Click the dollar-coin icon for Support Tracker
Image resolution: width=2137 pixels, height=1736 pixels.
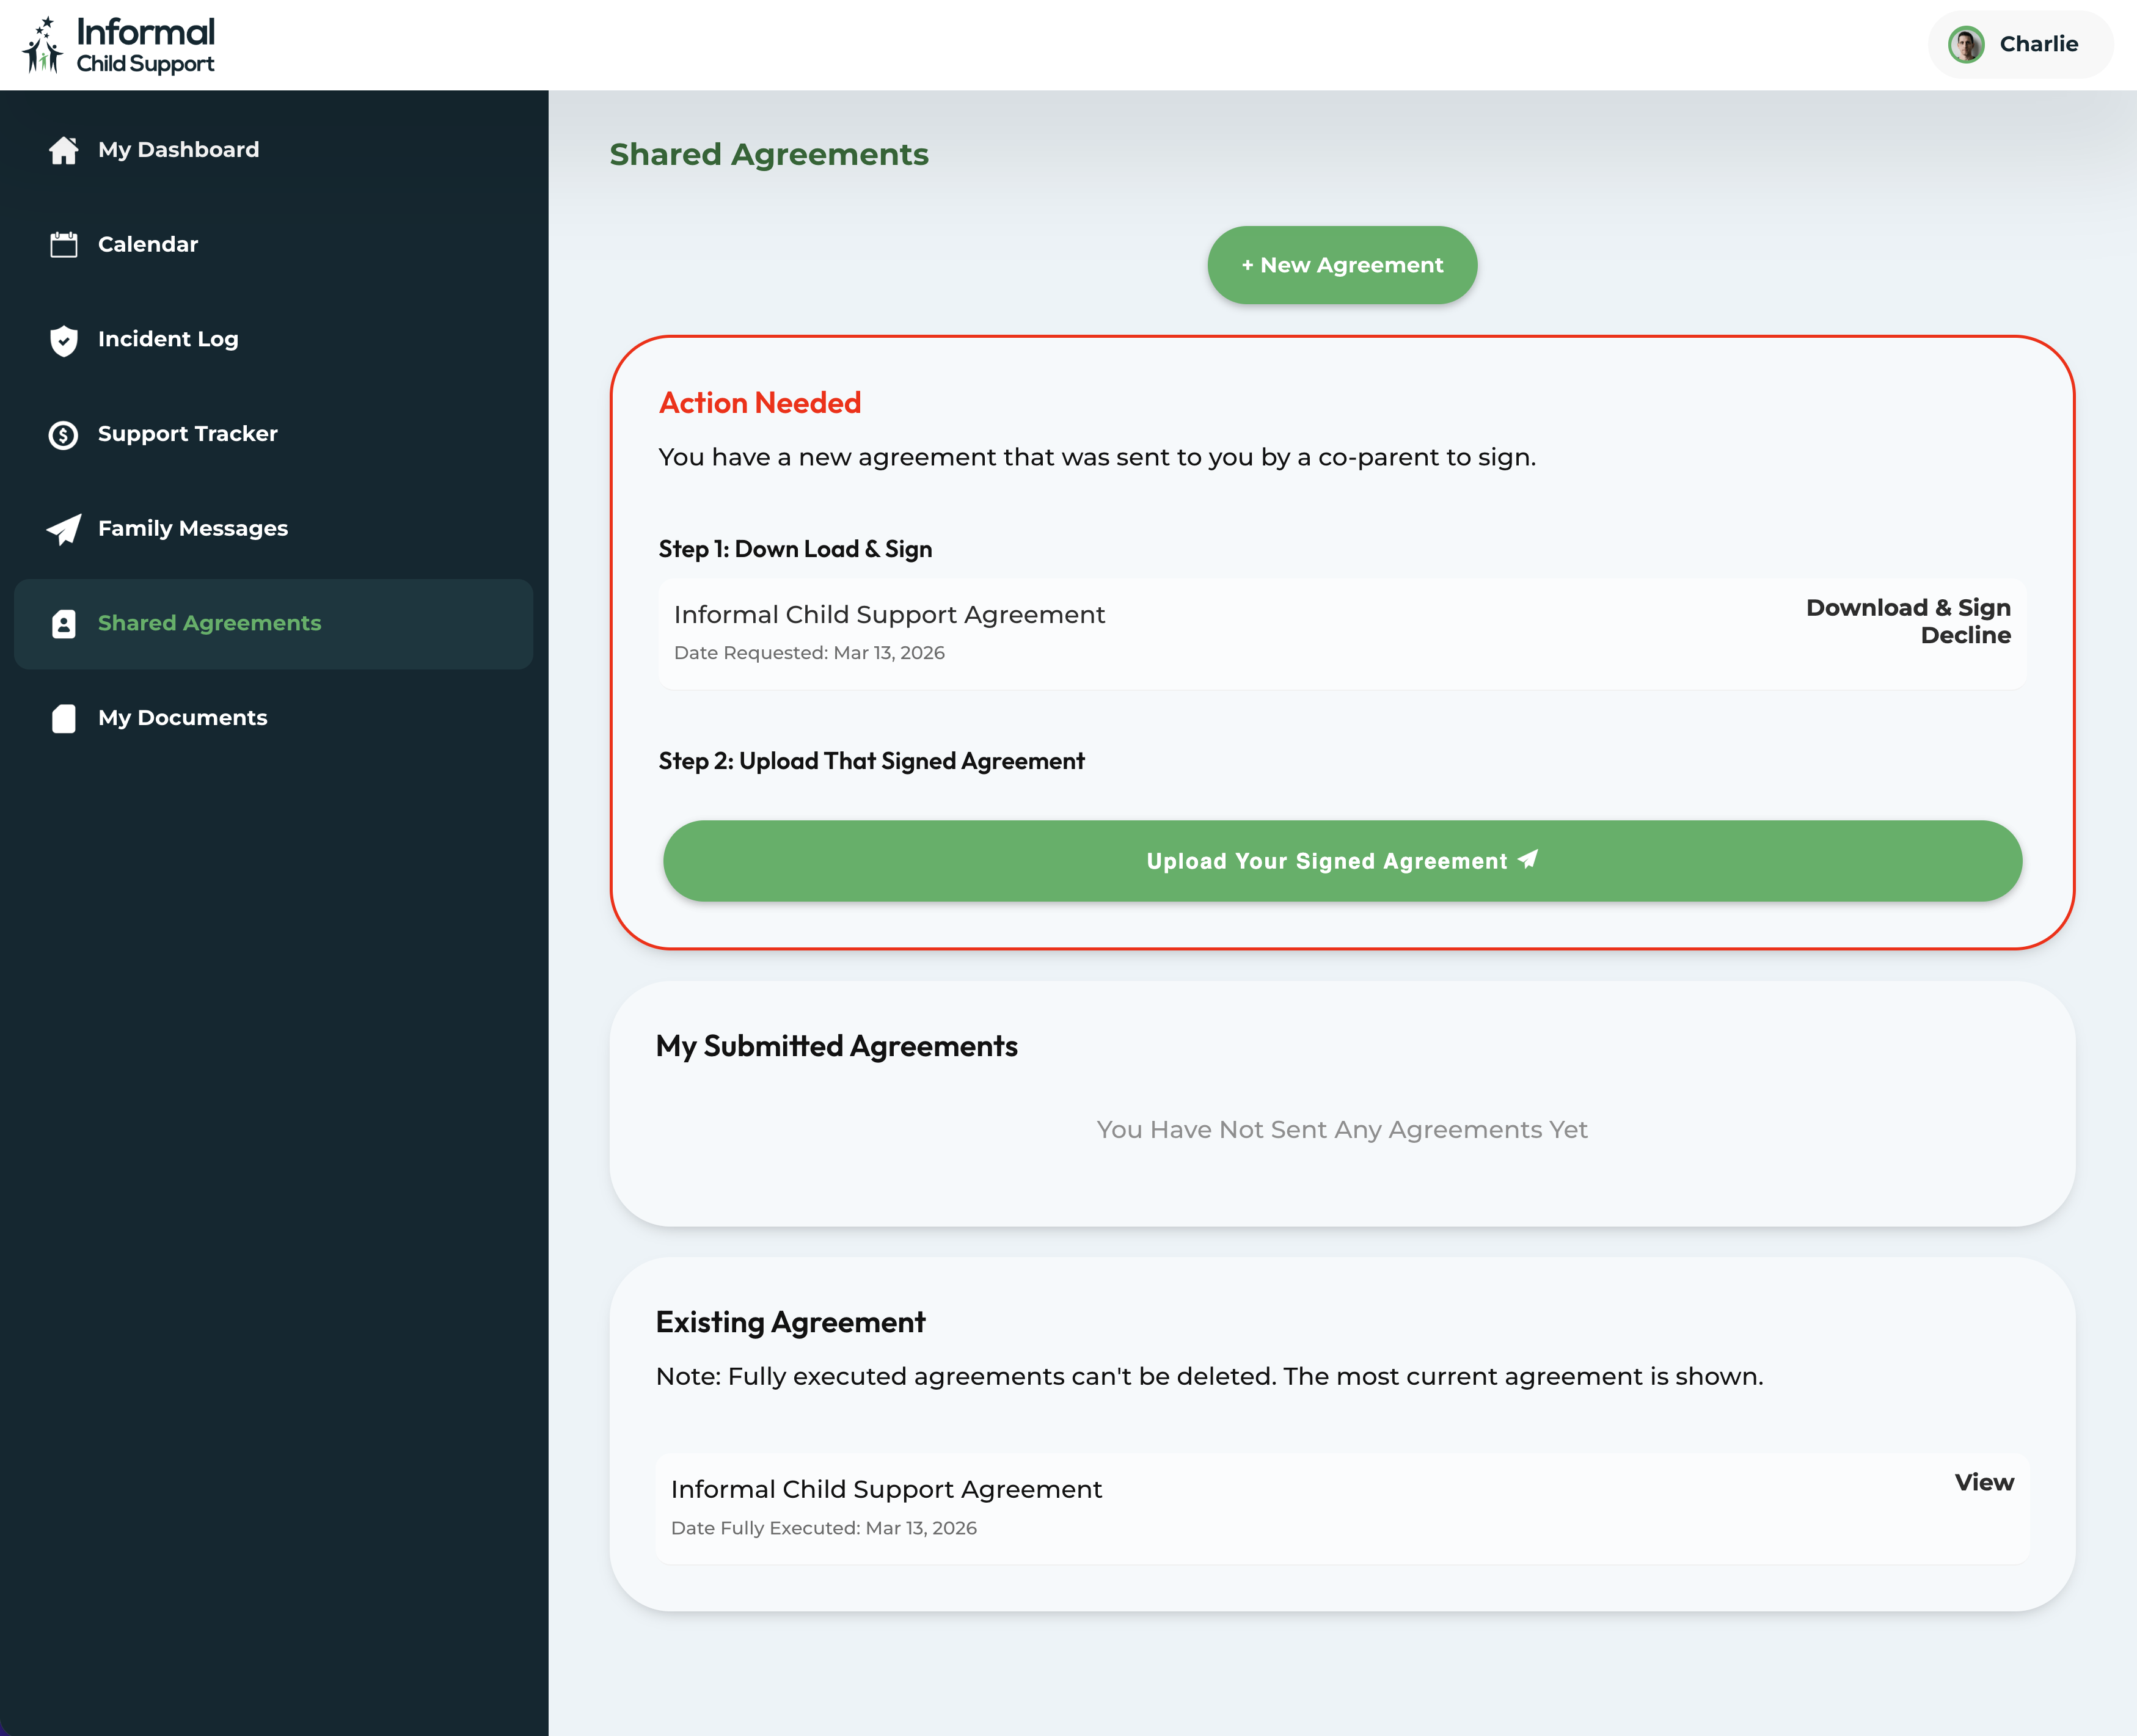[63, 435]
